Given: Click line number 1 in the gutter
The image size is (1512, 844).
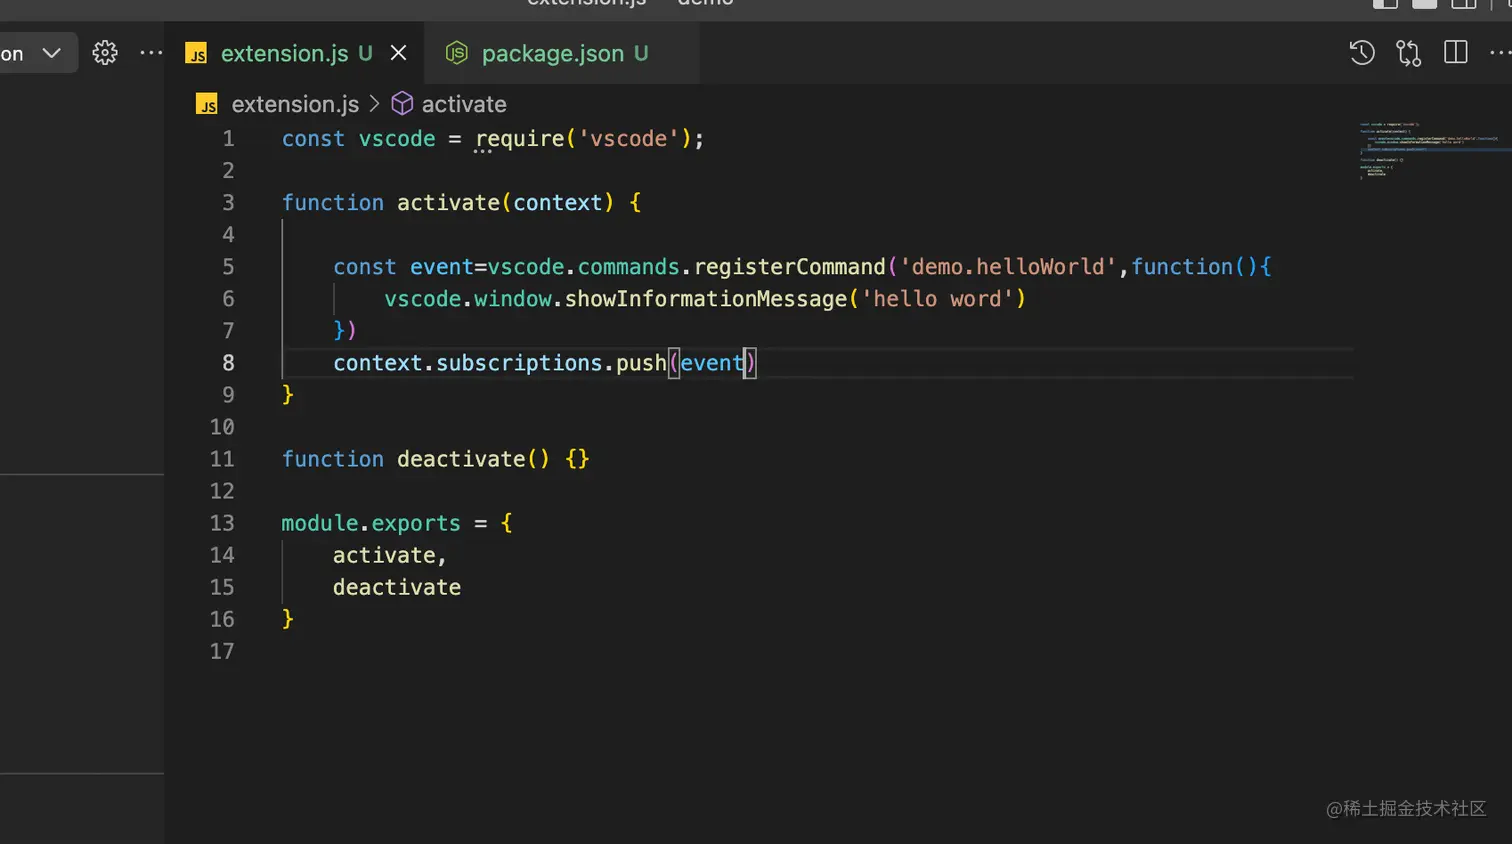Looking at the screenshot, I should 228,139.
